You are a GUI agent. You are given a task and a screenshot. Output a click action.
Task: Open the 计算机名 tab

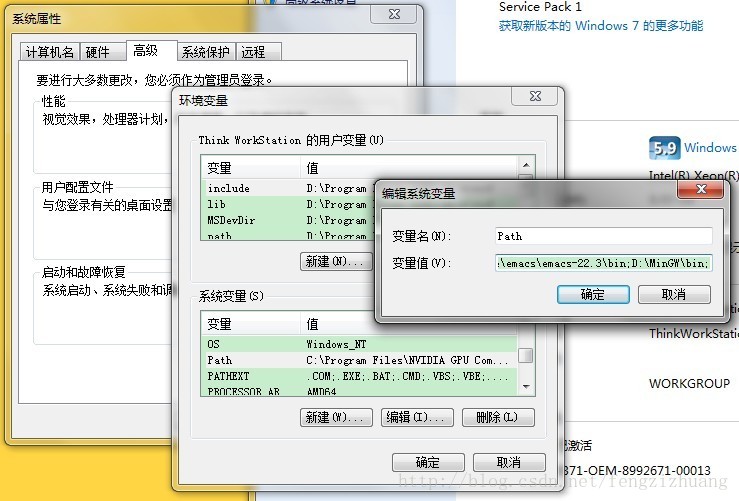[x=50, y=52]
